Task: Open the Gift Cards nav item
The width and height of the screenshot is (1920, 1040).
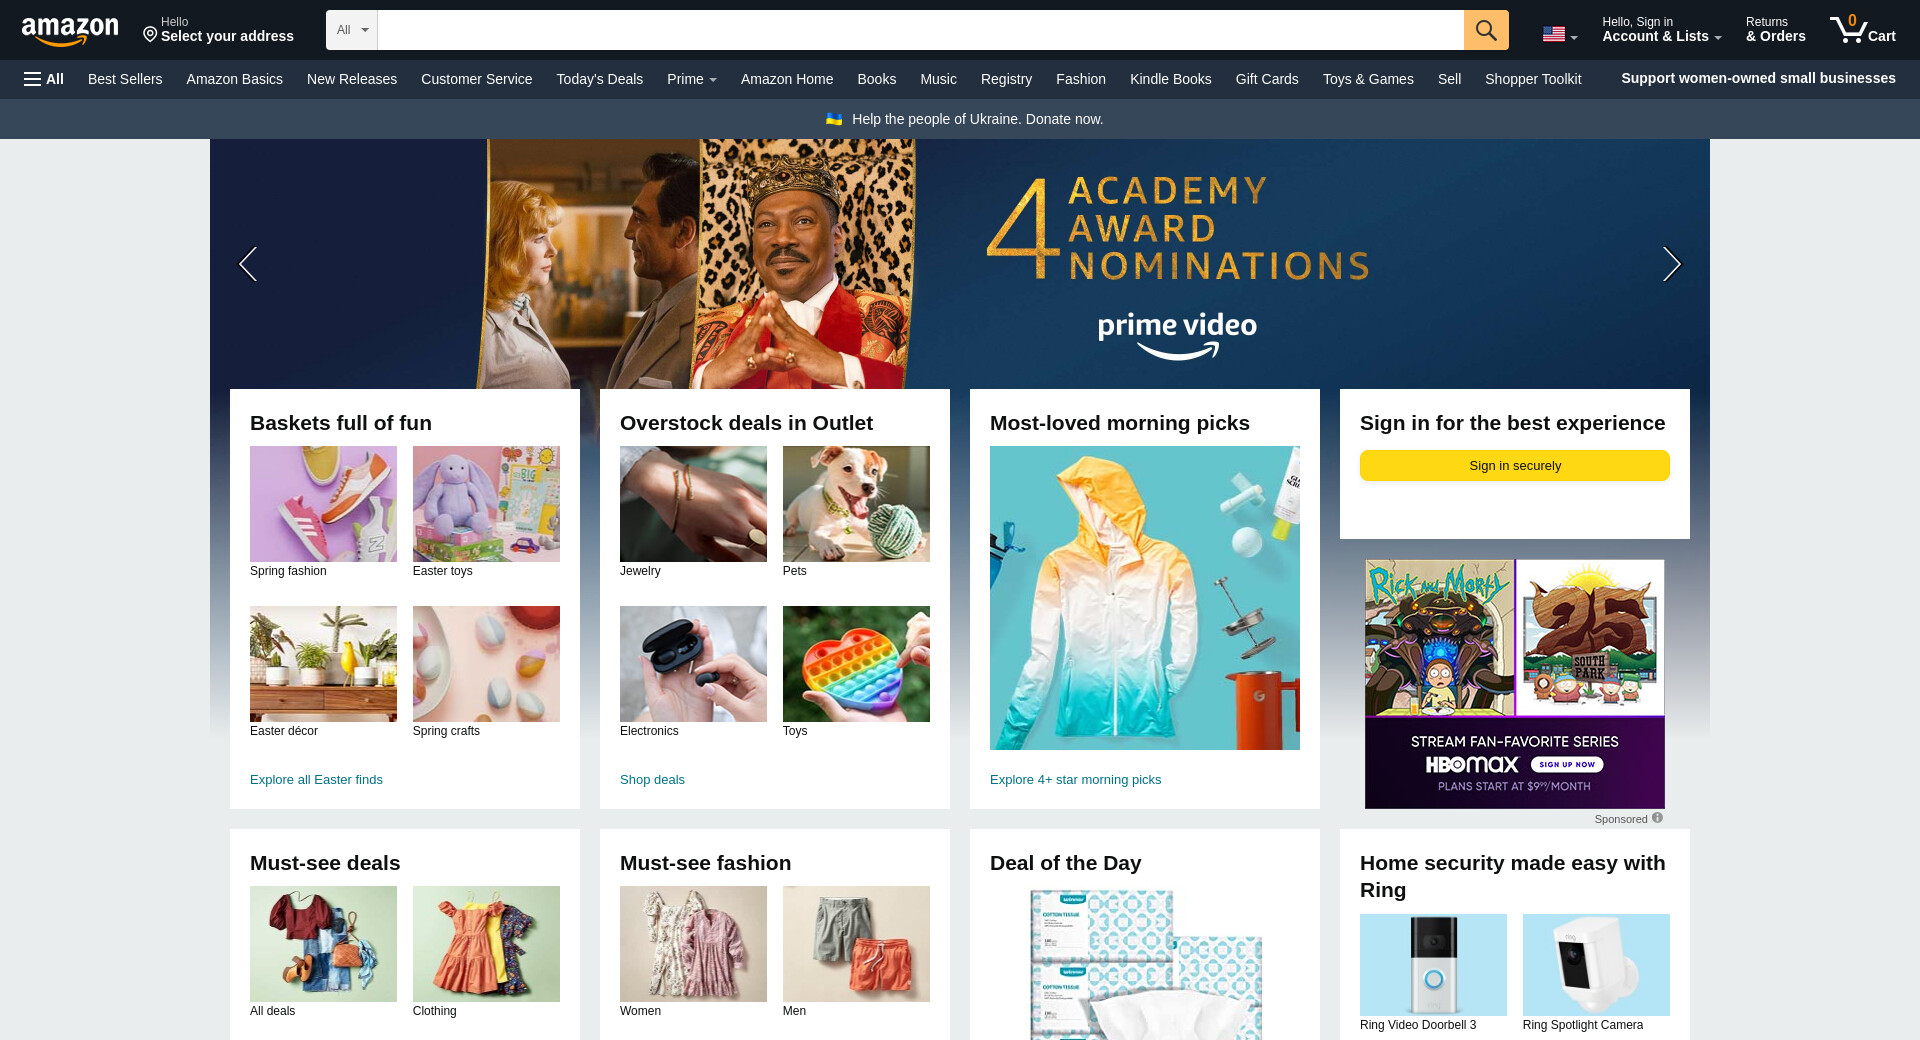Action: pyautogui.click(x=1266, y=79)
